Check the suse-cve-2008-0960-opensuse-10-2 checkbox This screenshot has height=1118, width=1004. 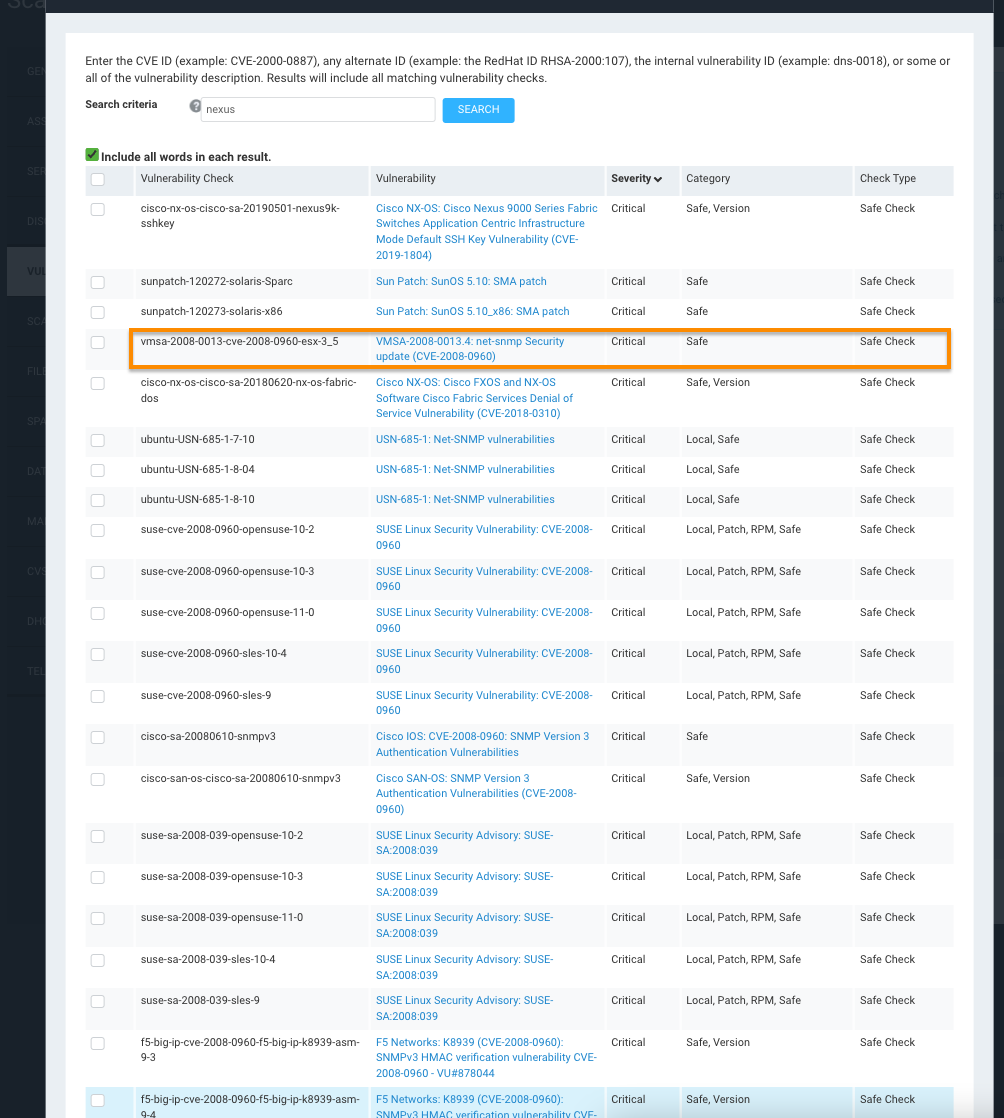click(x=98, y=530)
